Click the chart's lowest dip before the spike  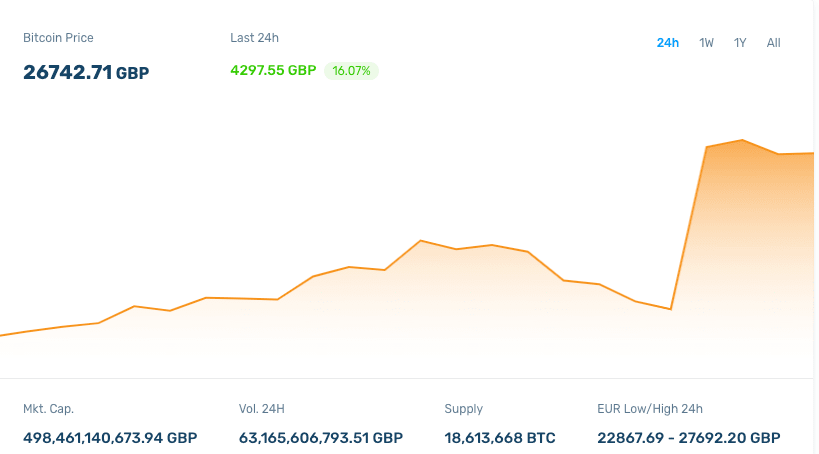pyautogui.click(x=670, y=309)
